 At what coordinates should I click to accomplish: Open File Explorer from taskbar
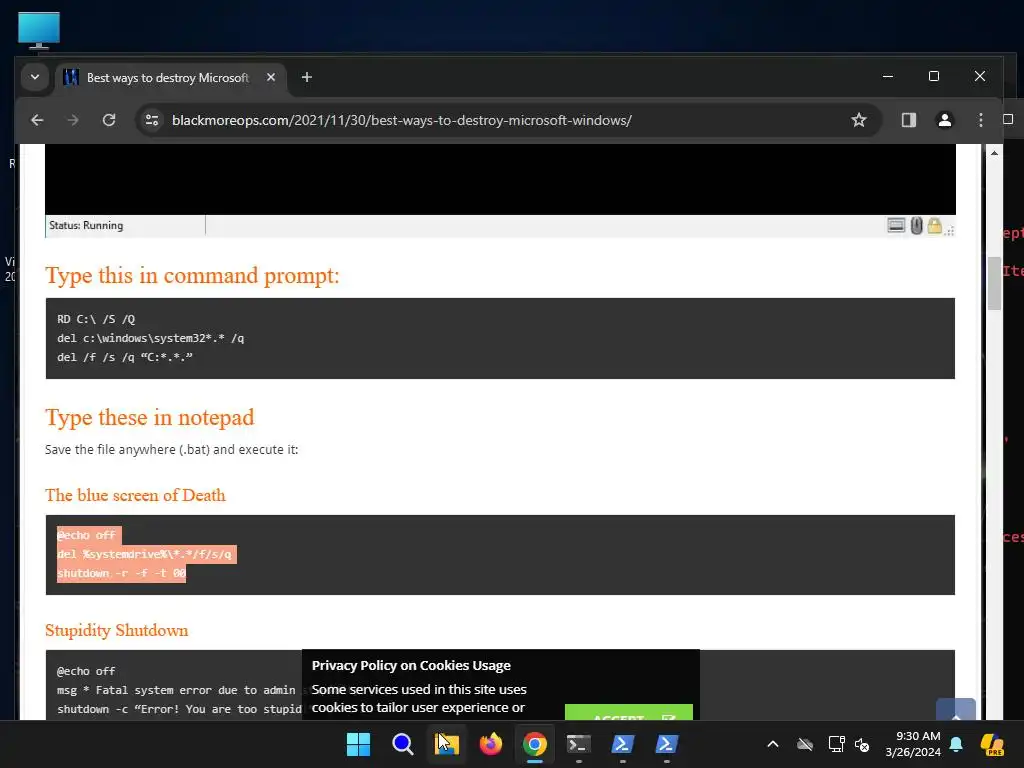tap(447, 744)
